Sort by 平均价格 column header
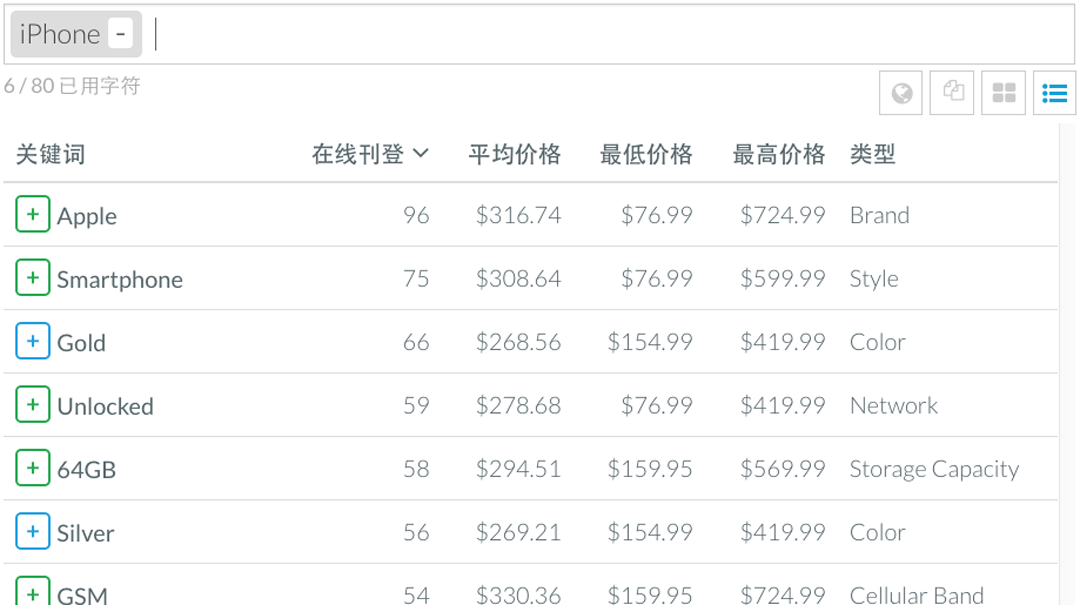Viewport: 1080px width, 605px height. point(515,154)
